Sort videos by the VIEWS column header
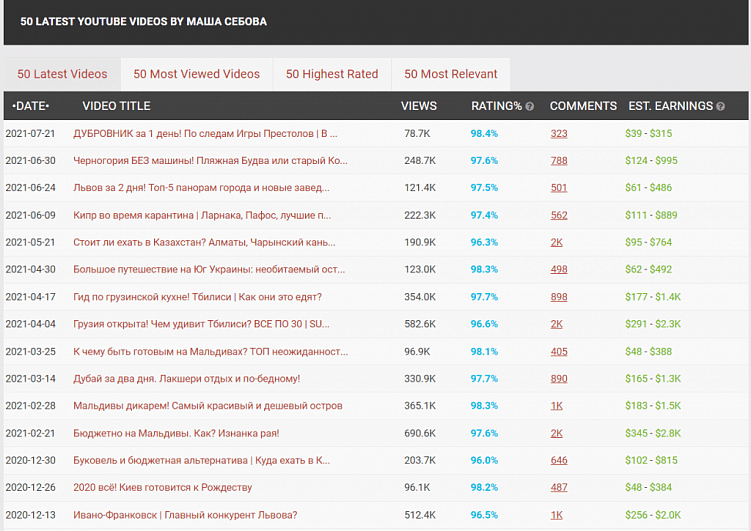Image resolution: width=751 pixels, height=531 pixels. point(418,106)
